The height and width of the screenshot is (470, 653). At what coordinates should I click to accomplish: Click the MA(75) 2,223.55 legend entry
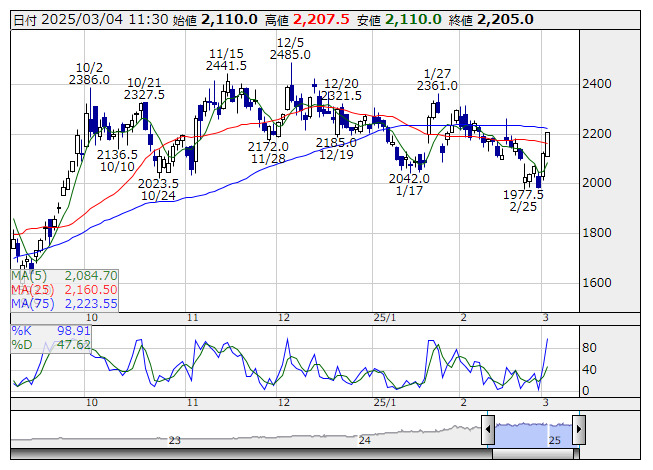tap(65, 303)
